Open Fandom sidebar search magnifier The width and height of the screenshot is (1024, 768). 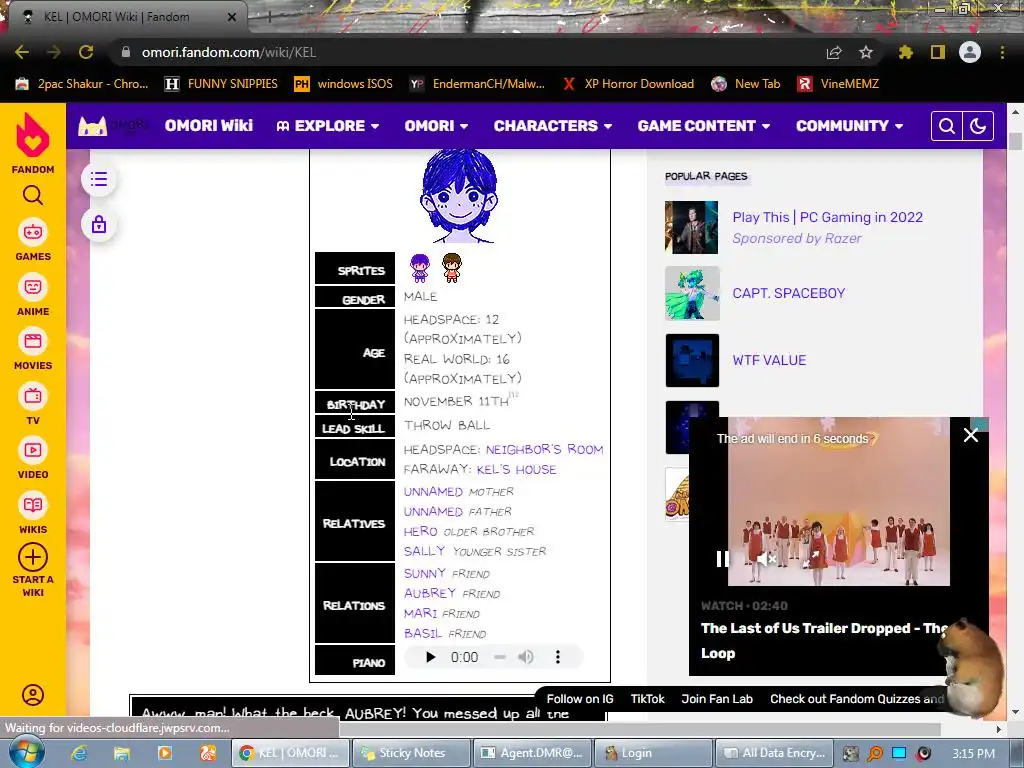click(33, 195)
